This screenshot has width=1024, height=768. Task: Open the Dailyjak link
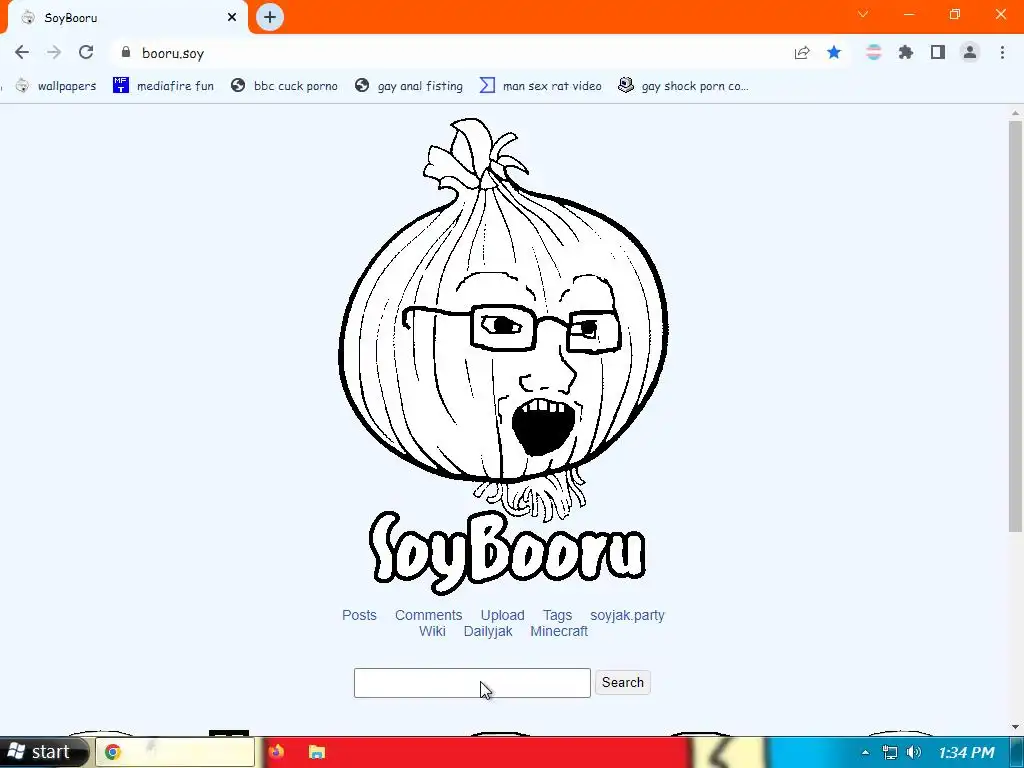coord(488,632)
